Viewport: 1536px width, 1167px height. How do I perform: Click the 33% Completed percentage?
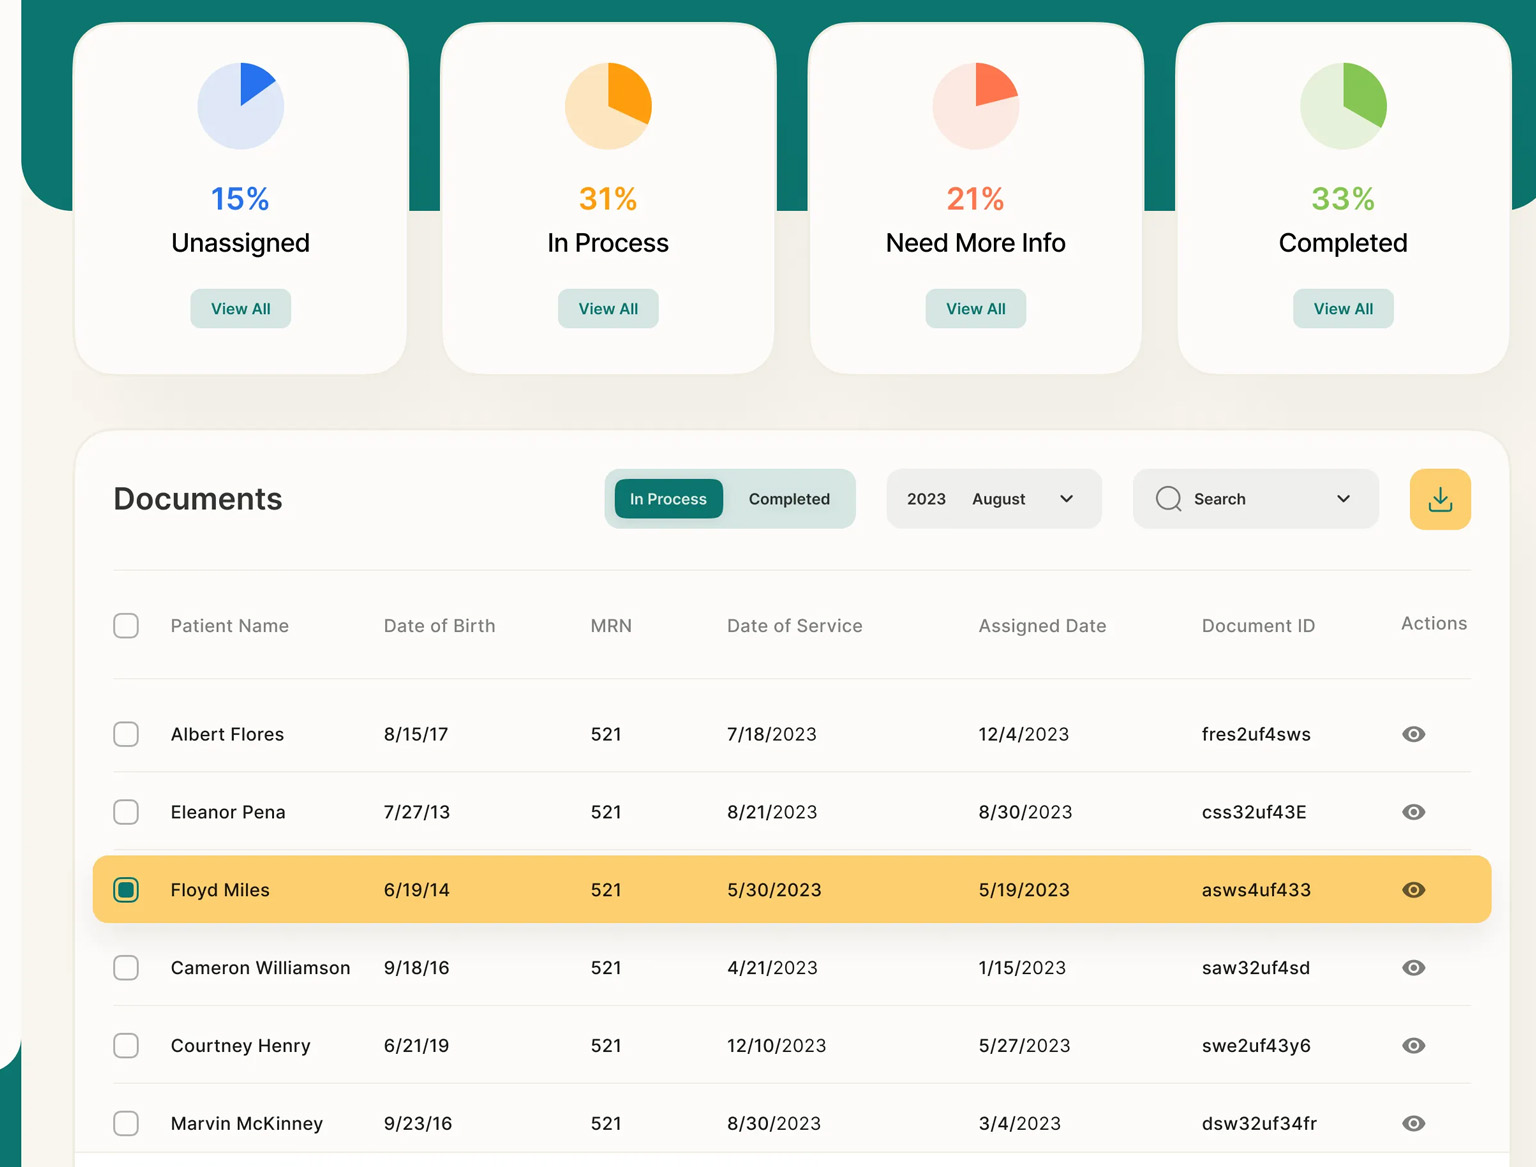click(1343, 199)
